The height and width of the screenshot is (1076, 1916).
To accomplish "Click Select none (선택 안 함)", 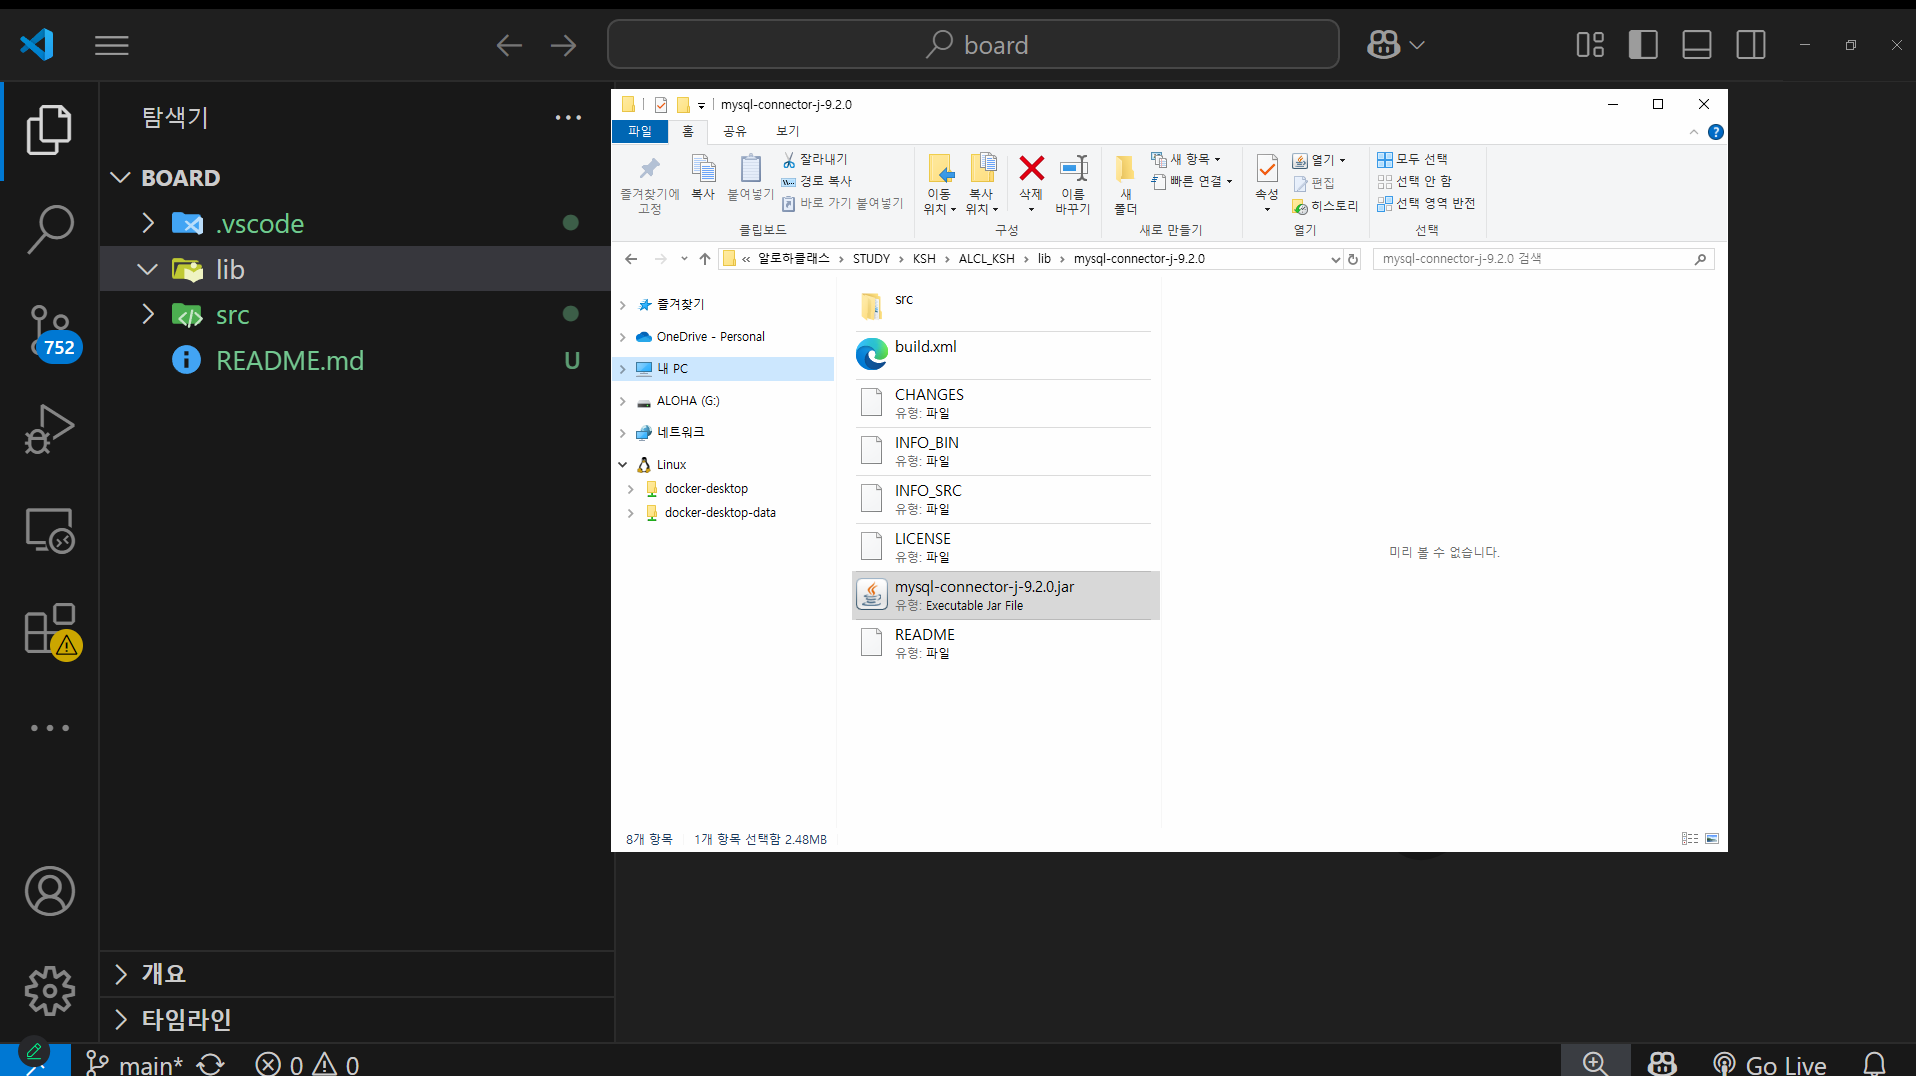I will point(1414,182).
